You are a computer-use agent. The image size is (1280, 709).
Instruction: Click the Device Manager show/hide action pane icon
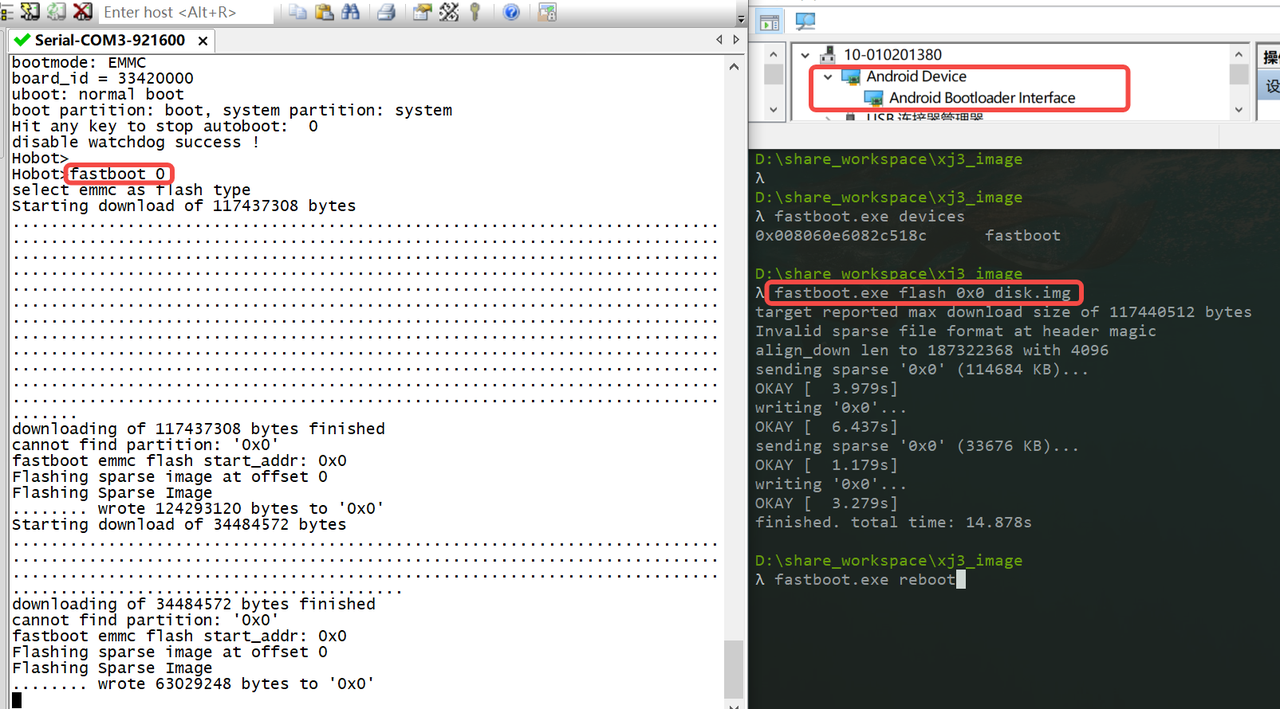coord(769,21)
